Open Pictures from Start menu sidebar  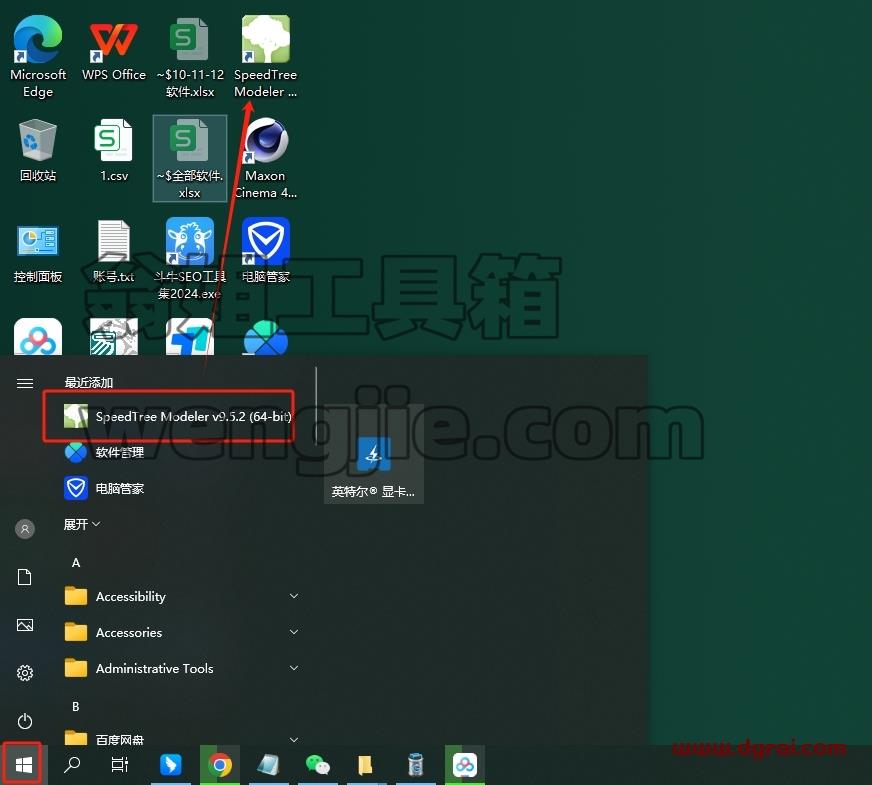click(x=24, y=625)
